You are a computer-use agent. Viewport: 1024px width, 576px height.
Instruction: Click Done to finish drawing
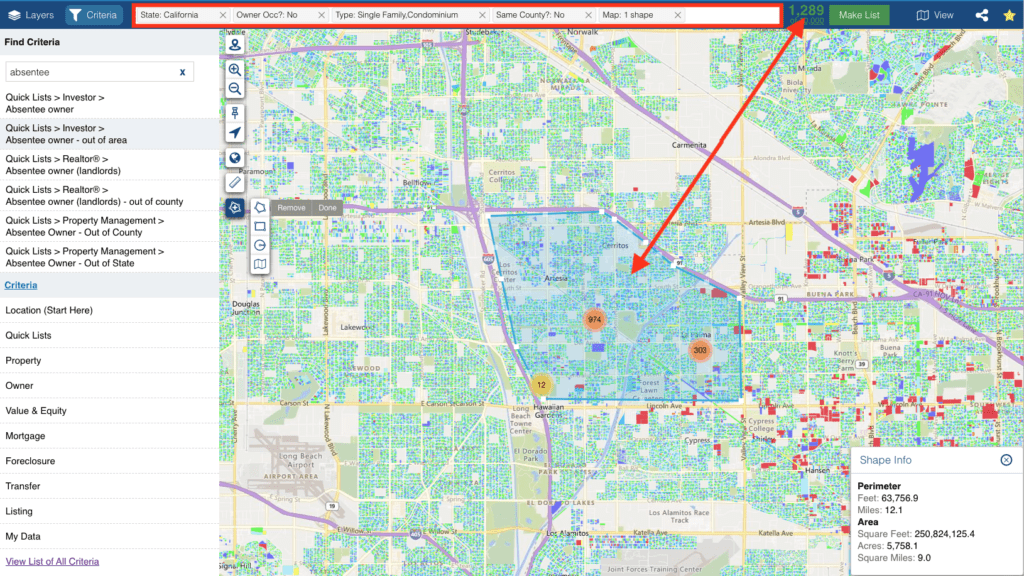(x=327, y=208)
